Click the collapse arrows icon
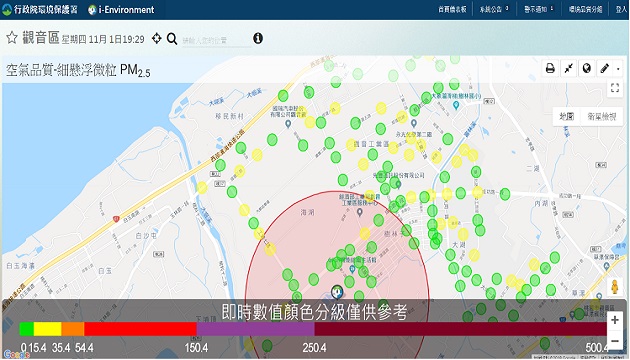The height and width of the screenshot is (360, 630). click(x=569, y=68)
